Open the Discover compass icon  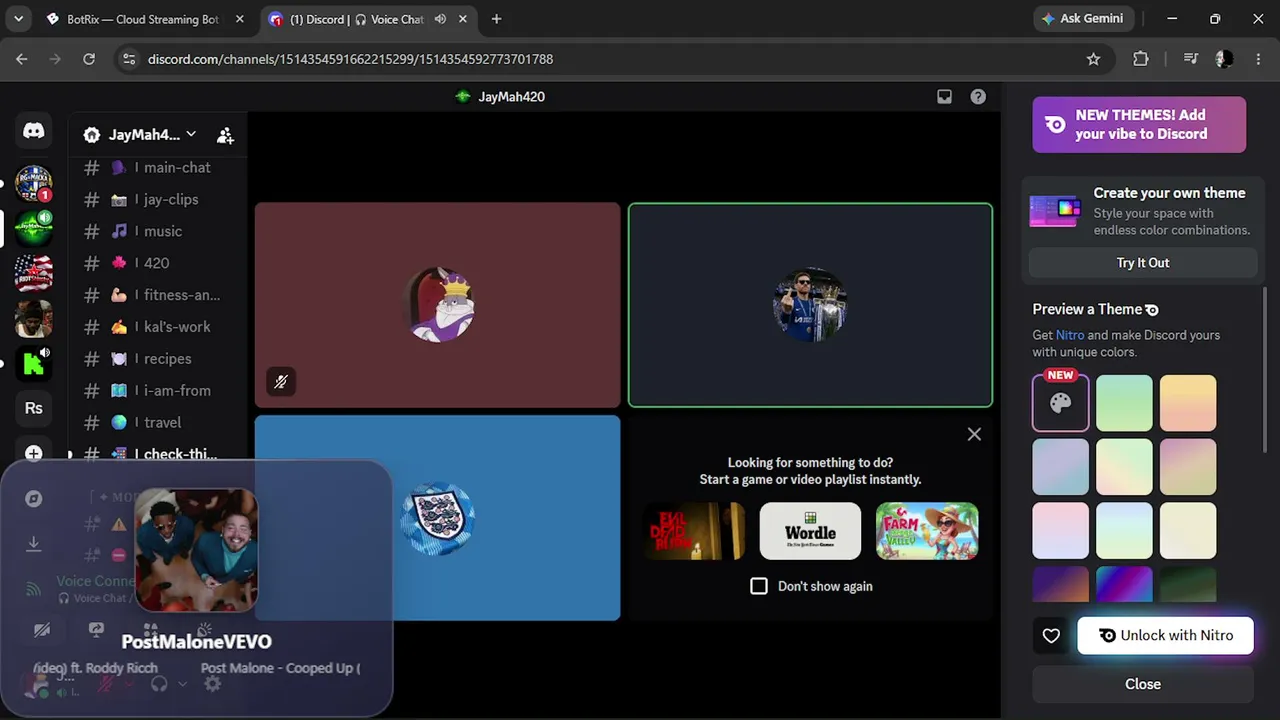pyautogui.click(x=34, y=498)
